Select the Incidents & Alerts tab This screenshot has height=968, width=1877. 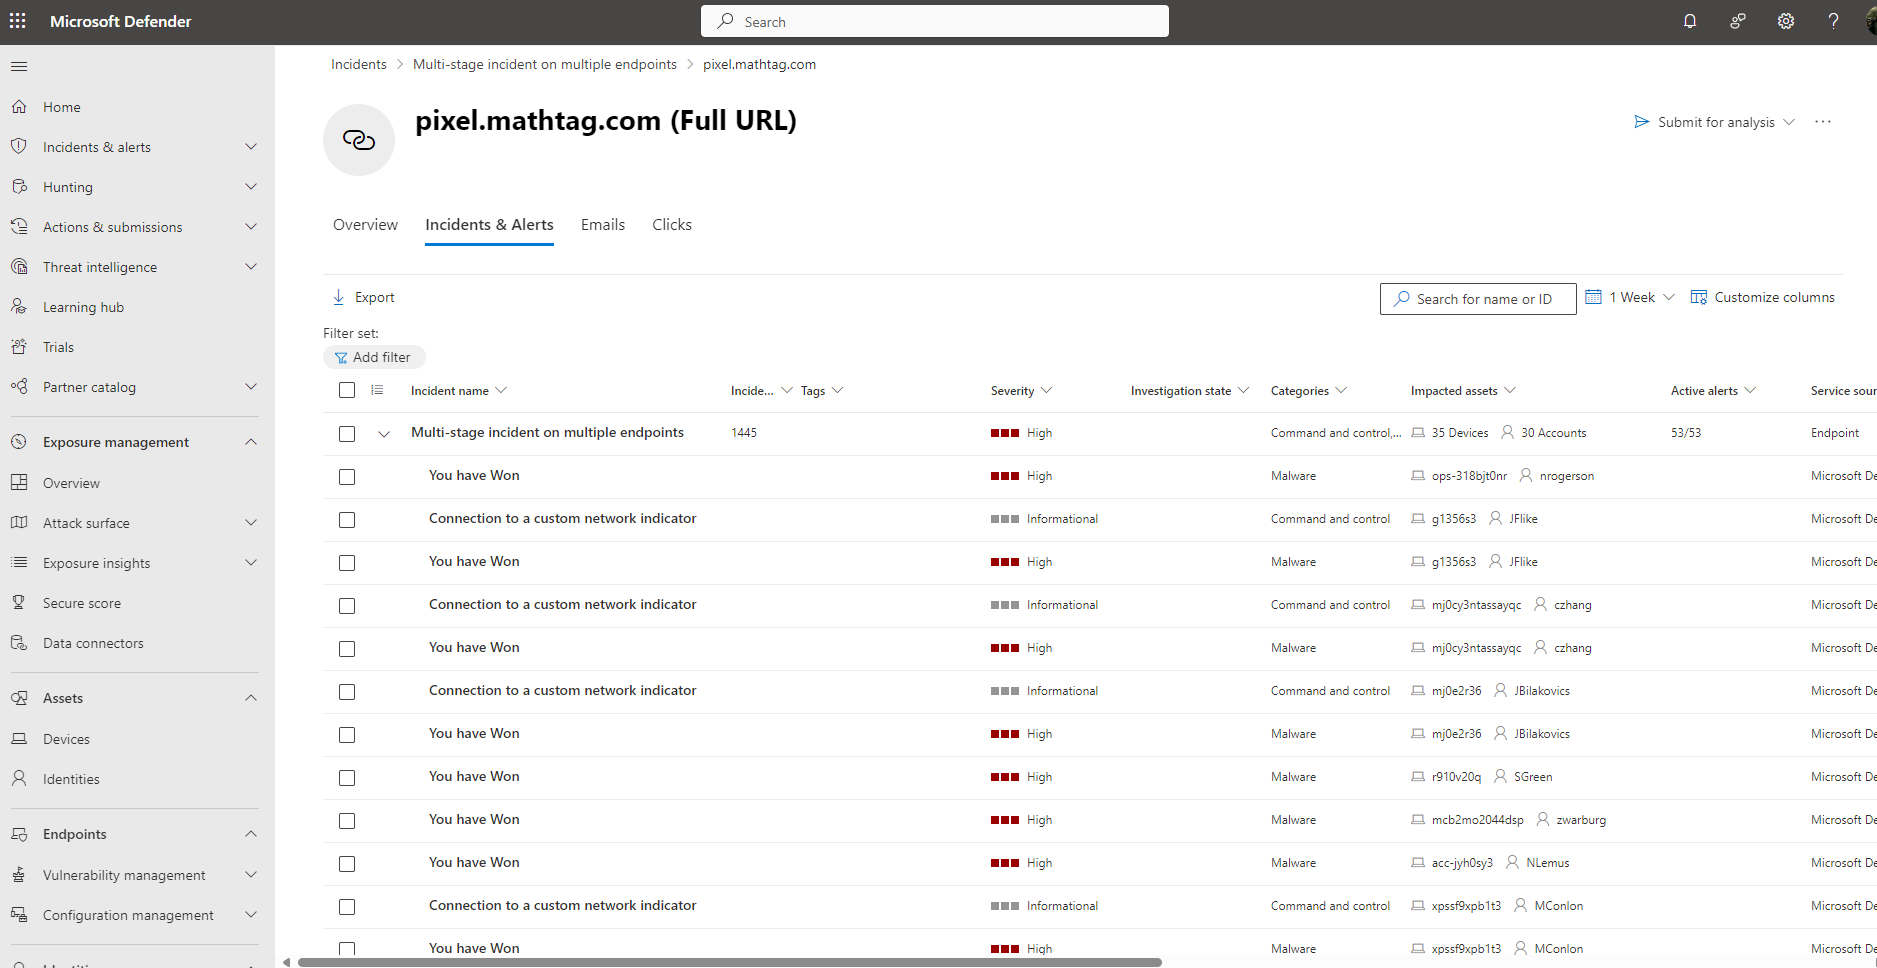coord(489,225)
